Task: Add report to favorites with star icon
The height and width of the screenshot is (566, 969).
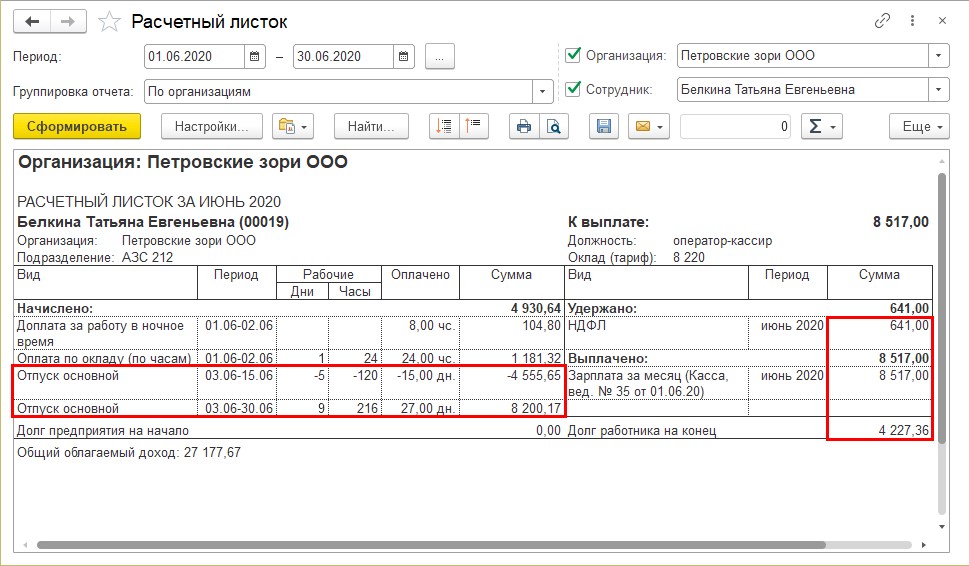Action: [109, 22]
